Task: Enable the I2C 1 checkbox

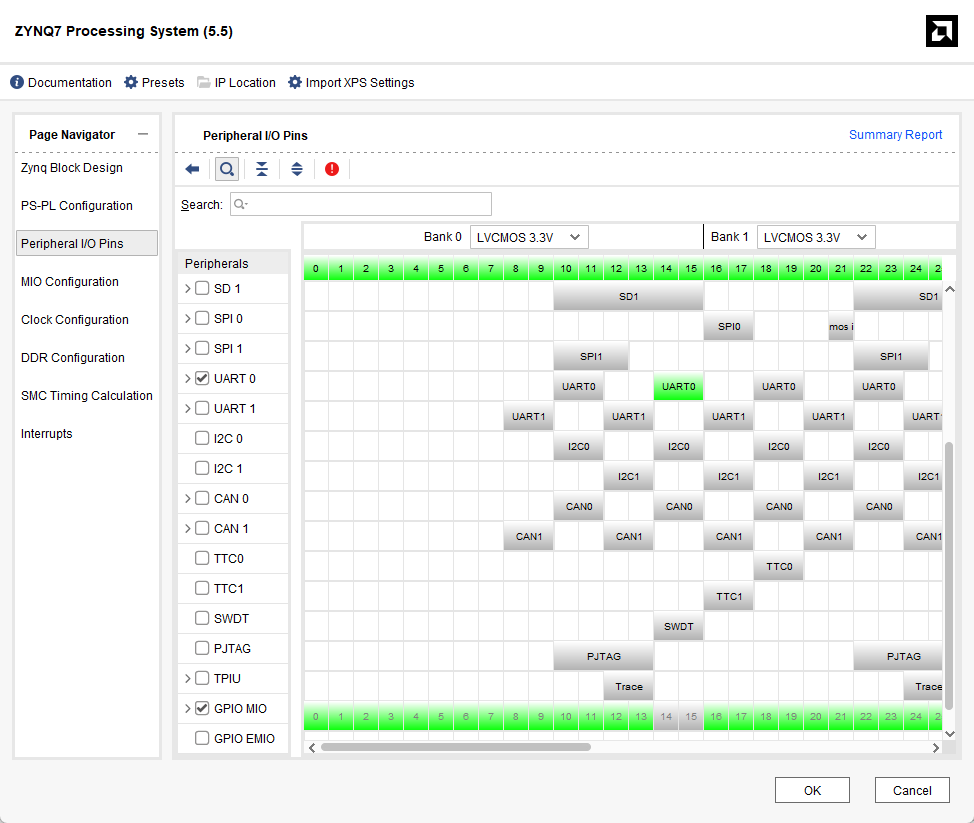Action: tap(202, 468)
